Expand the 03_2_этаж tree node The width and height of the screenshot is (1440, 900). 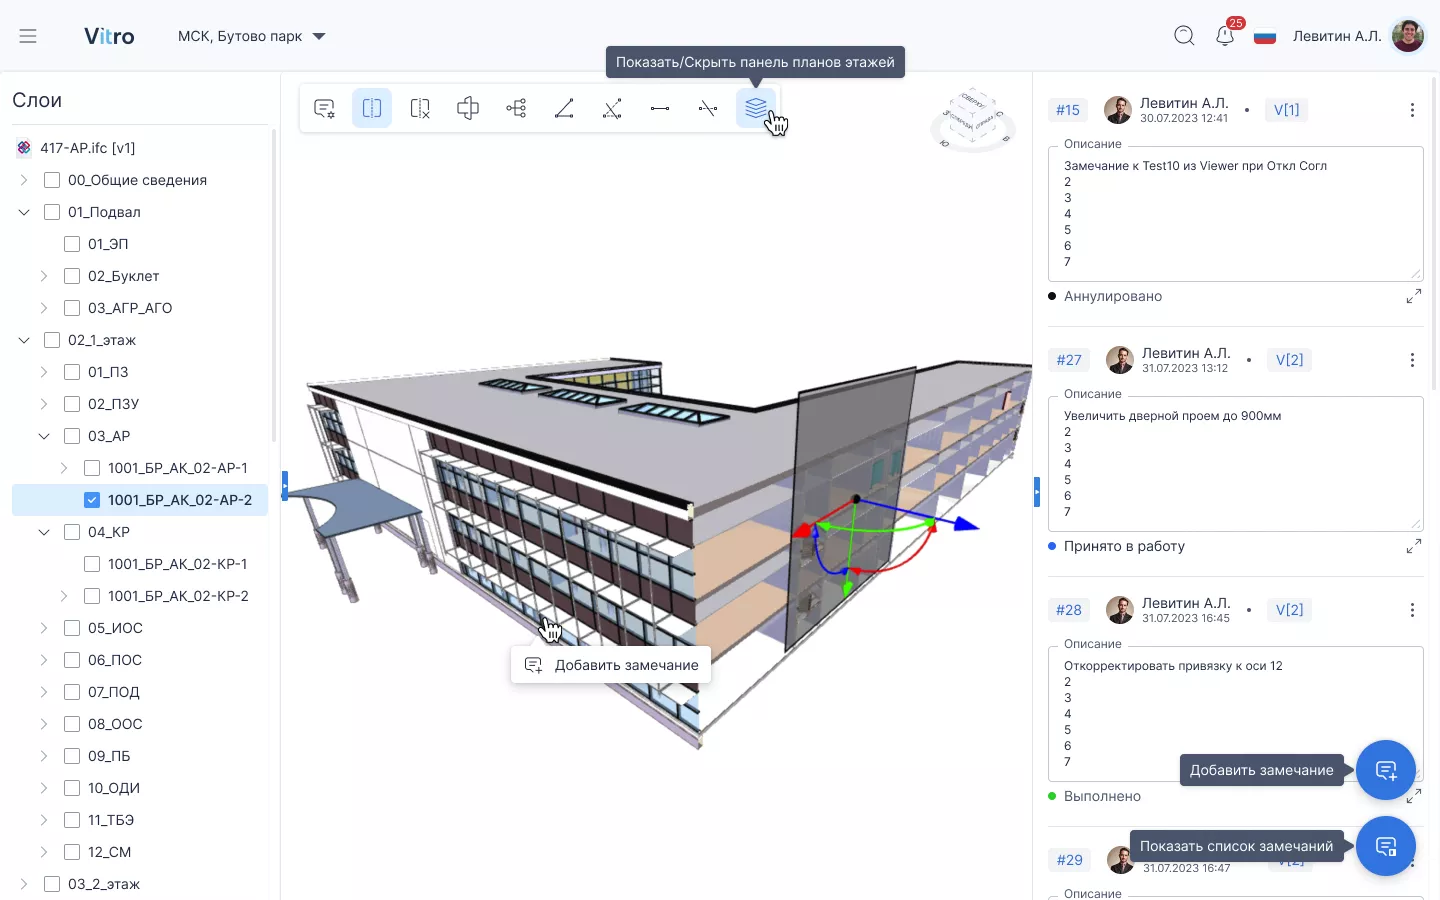coord(24,884)
